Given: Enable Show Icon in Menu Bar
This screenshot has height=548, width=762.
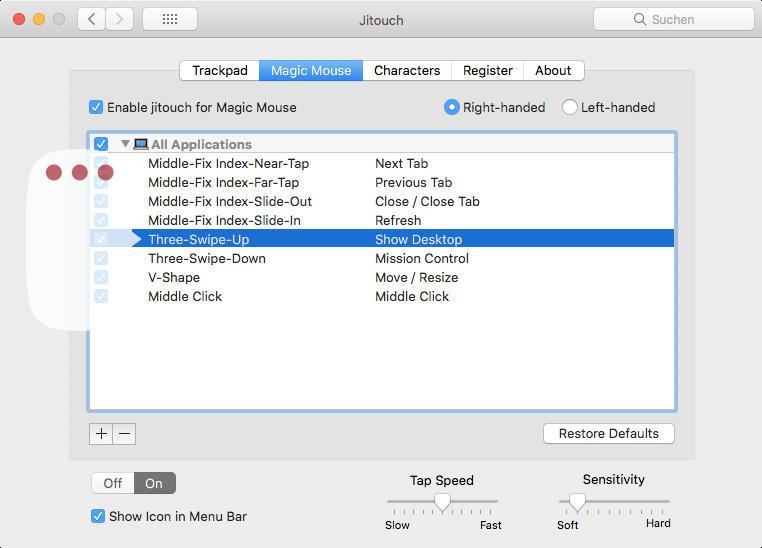Looking at the screenshot, I should (98, 516).
